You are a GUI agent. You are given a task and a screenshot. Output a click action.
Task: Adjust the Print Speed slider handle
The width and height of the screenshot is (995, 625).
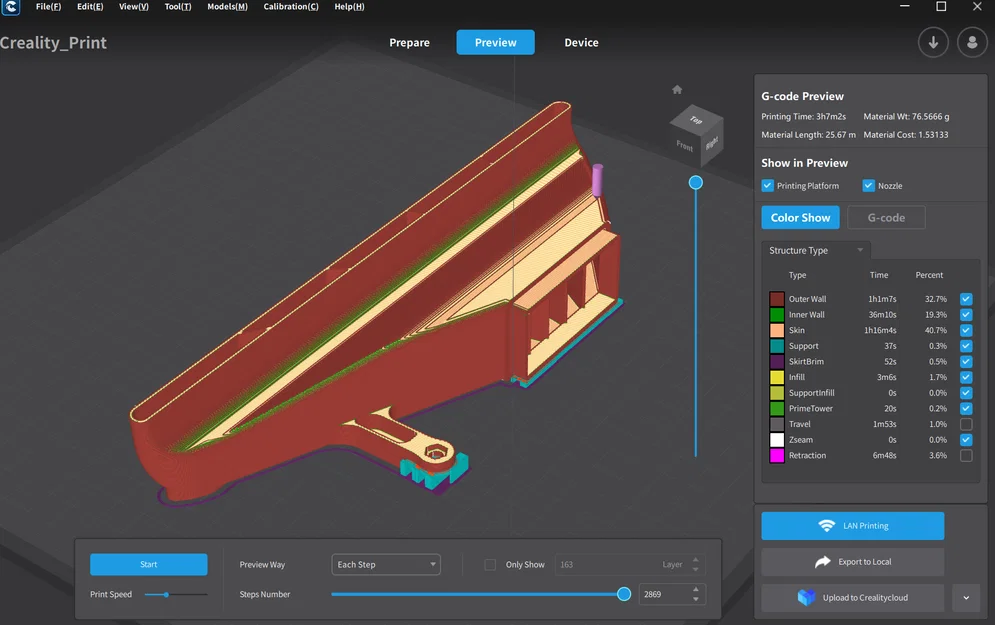pyautogui.click(x=166, y=595)
